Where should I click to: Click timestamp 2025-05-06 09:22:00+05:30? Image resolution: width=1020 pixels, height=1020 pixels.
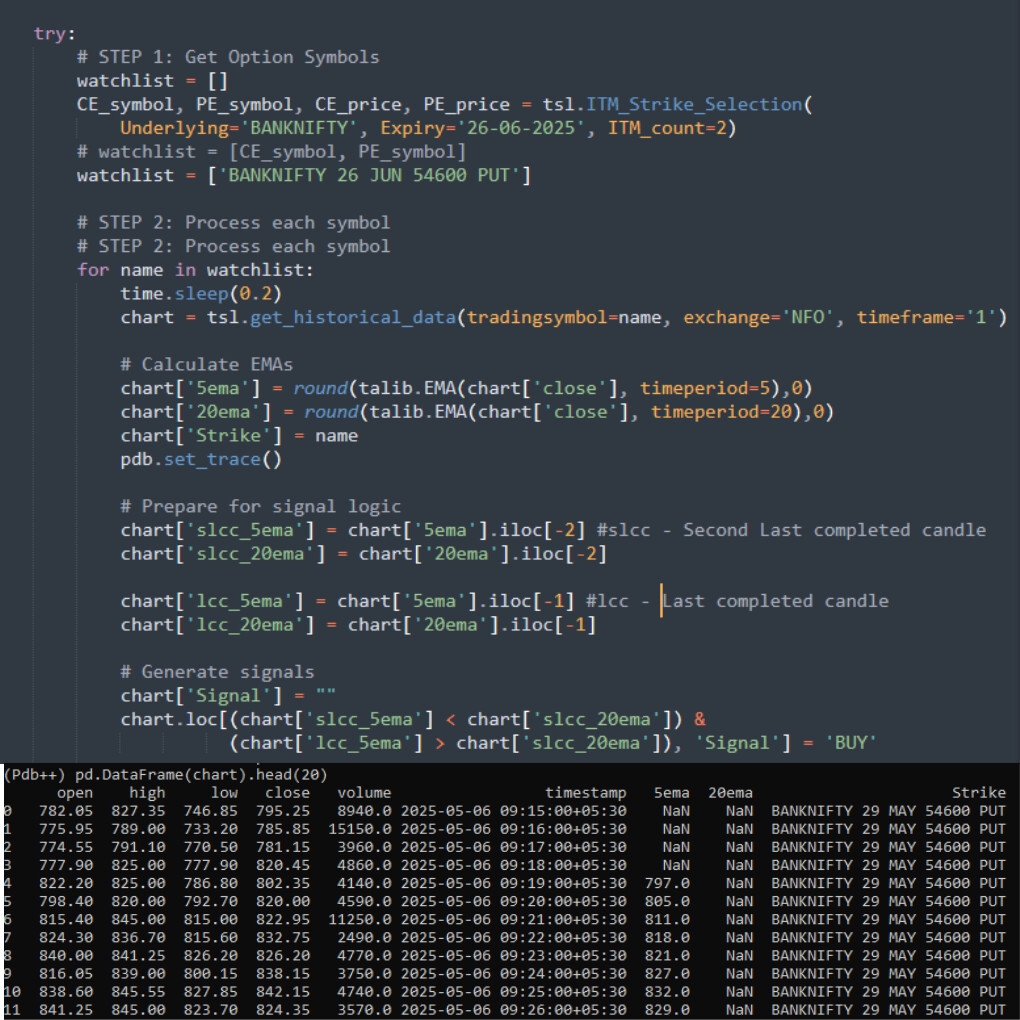coord(513,937)
